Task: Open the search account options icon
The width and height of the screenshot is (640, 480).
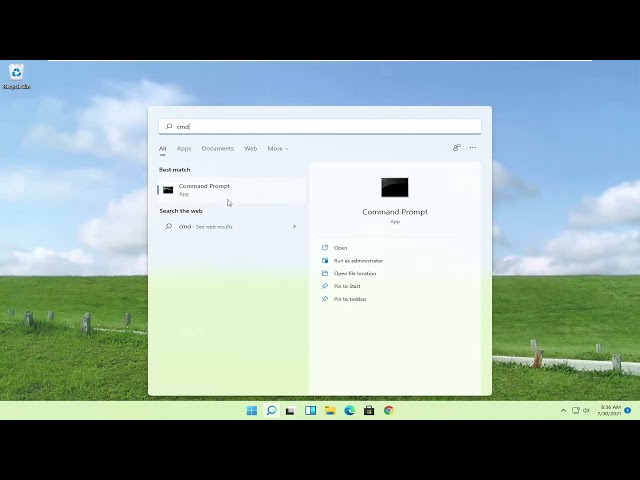Action: [x=457, y=148]
